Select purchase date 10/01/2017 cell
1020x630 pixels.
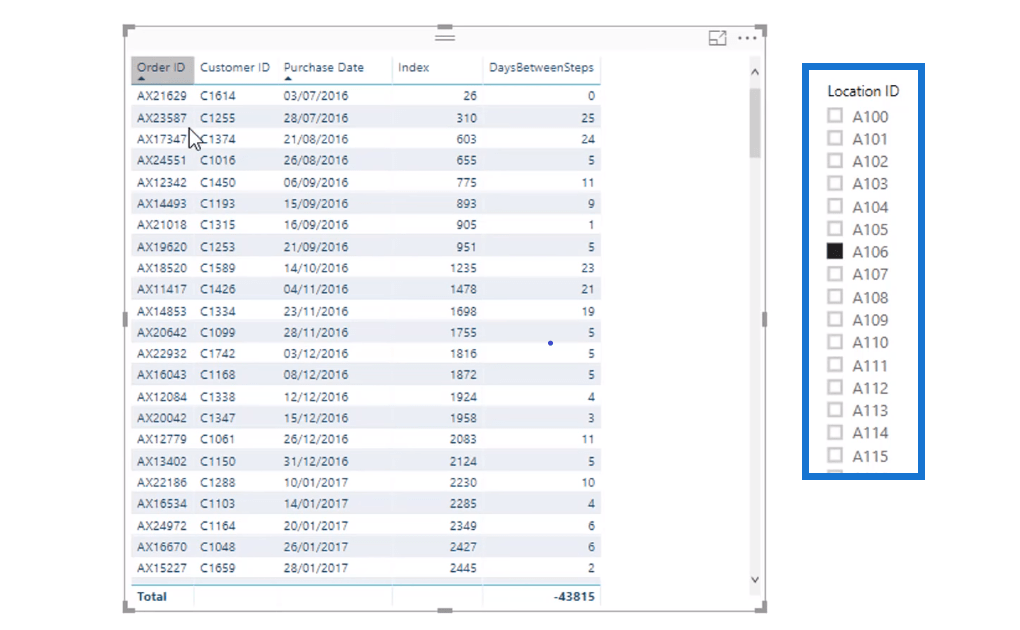(x=316, y=482)
